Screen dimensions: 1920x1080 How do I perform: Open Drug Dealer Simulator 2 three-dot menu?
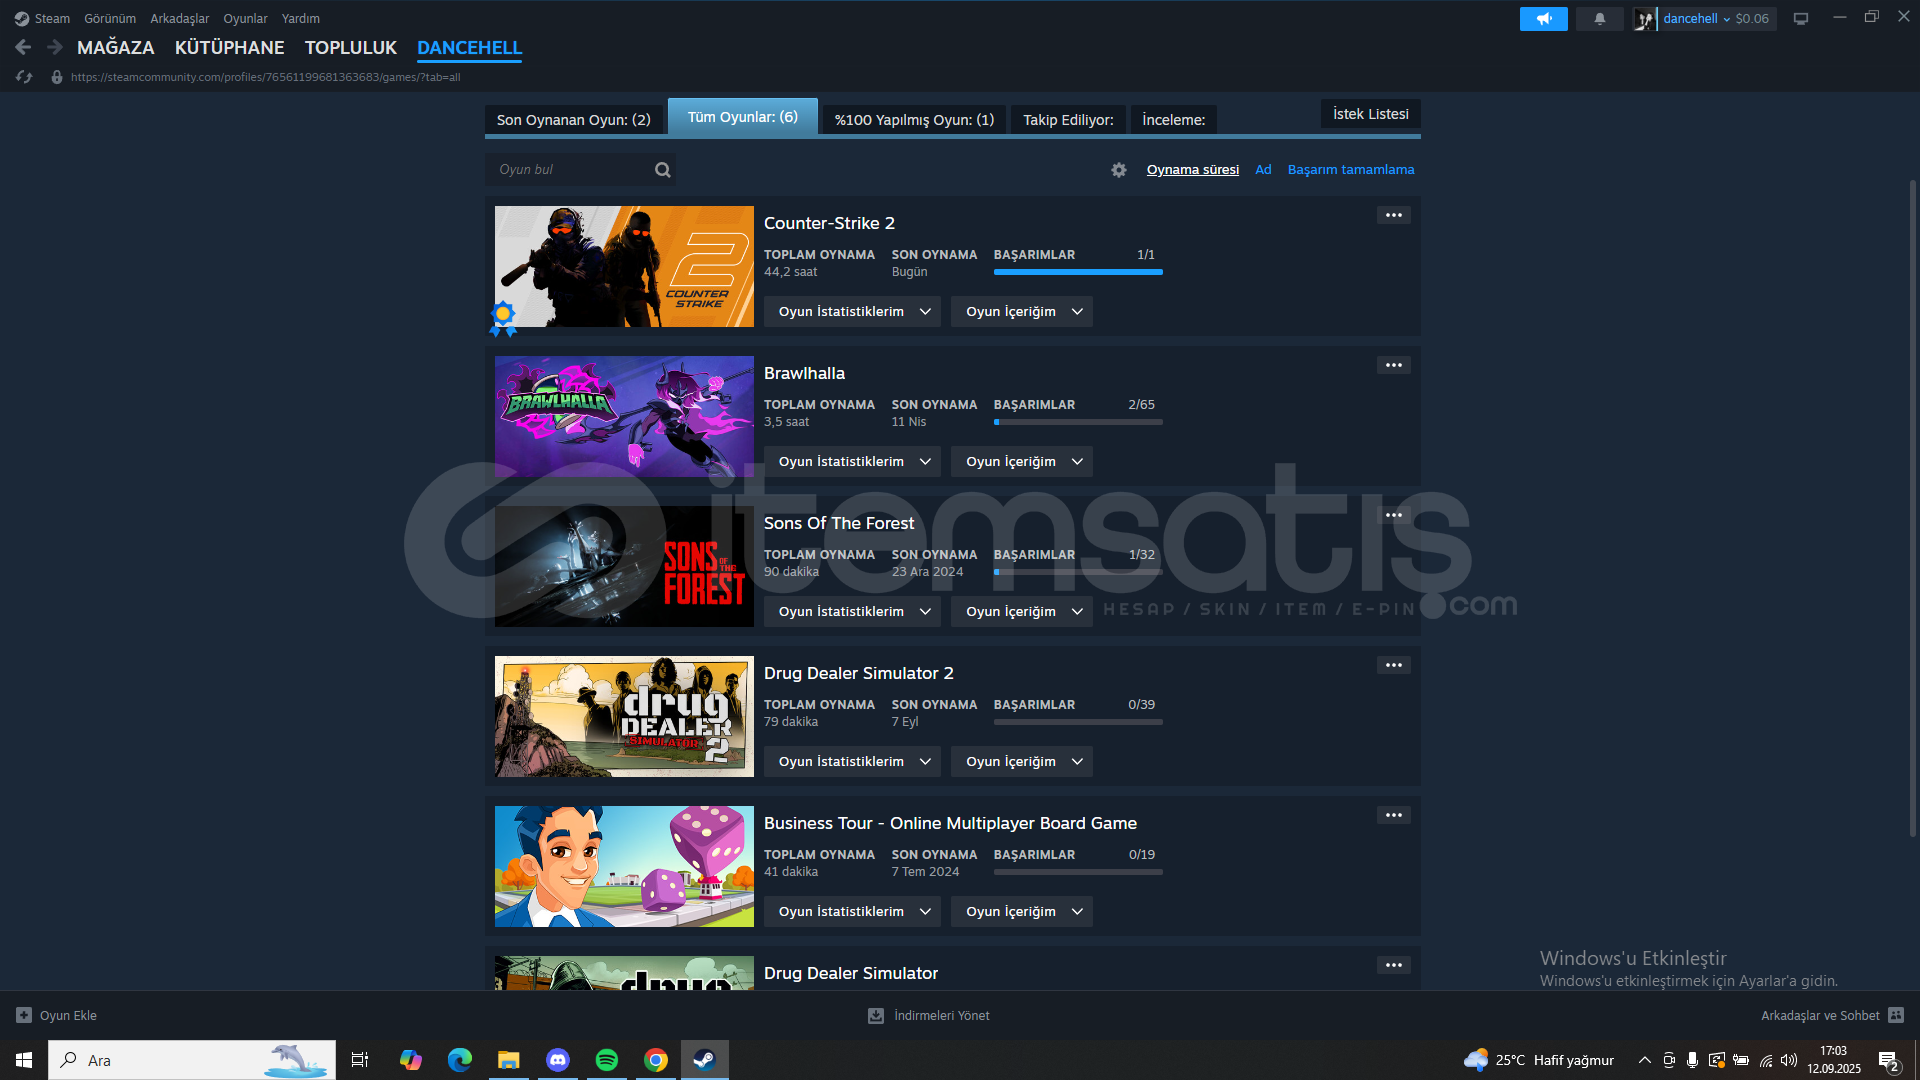coord(1393,665)
